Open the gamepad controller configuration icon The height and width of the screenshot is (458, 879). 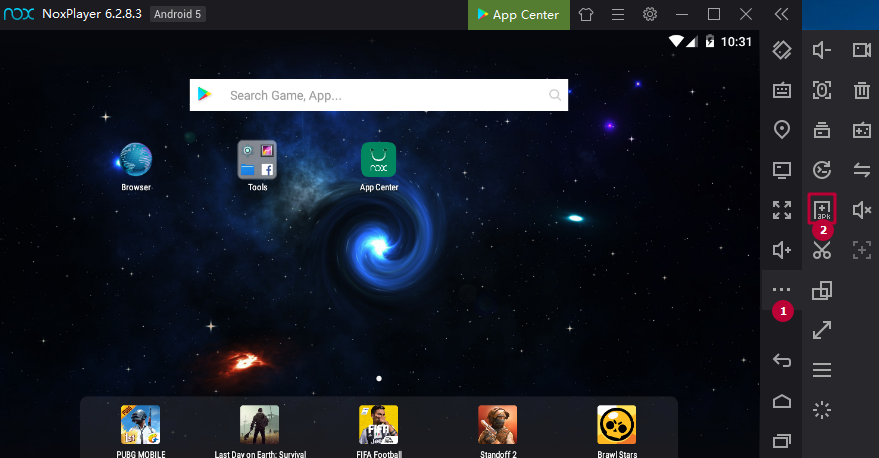point(862,129)
